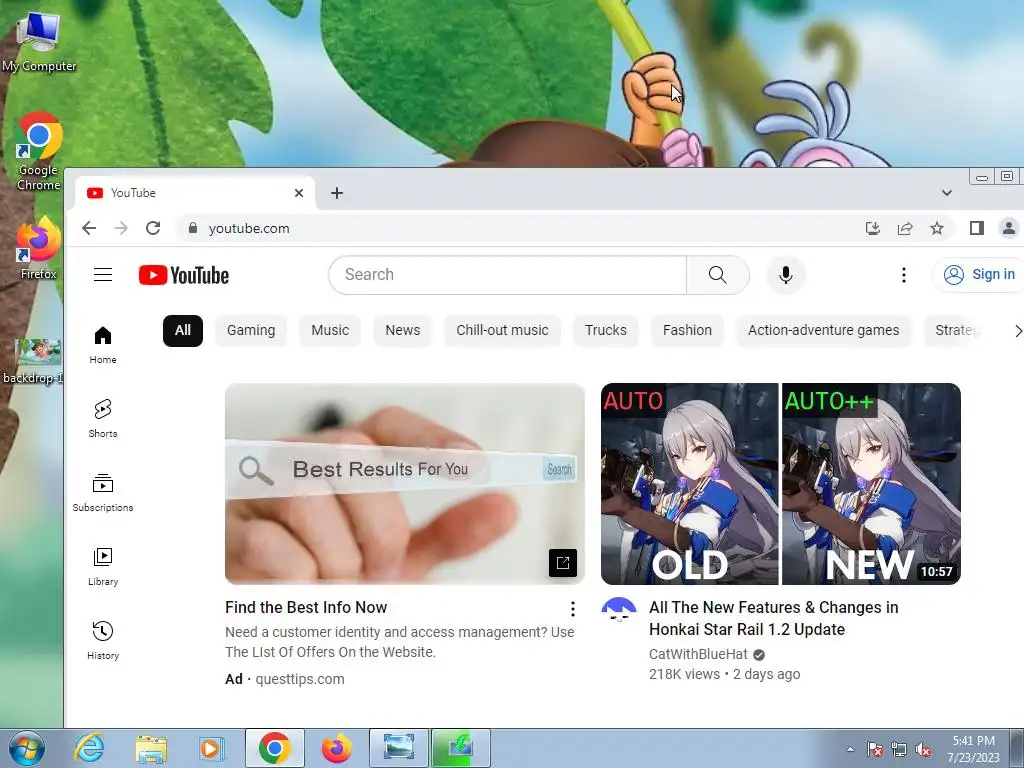1024x768 pixels.
Task: Open the media player taskbar icon
Action: pos(210,748)
